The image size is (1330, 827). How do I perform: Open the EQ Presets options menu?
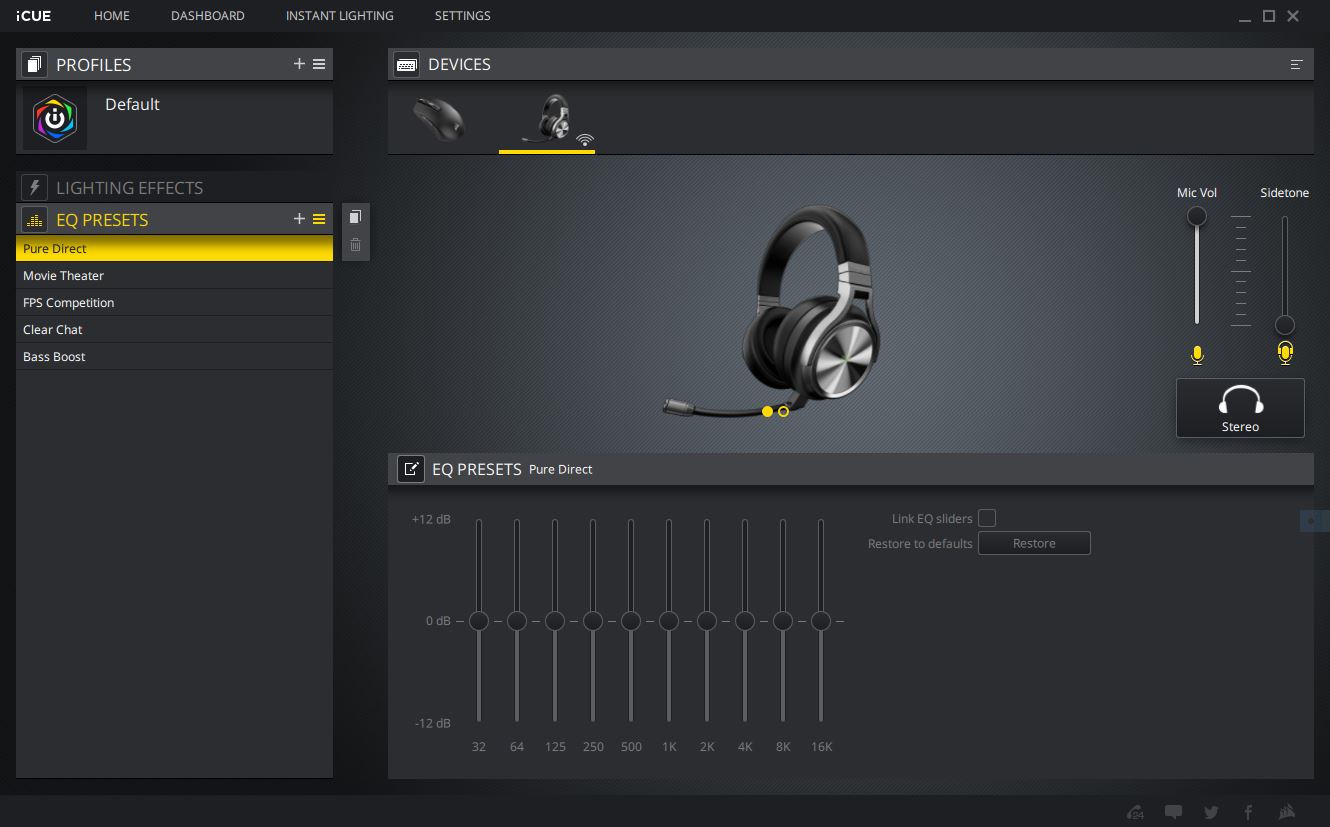coord(319,219)
